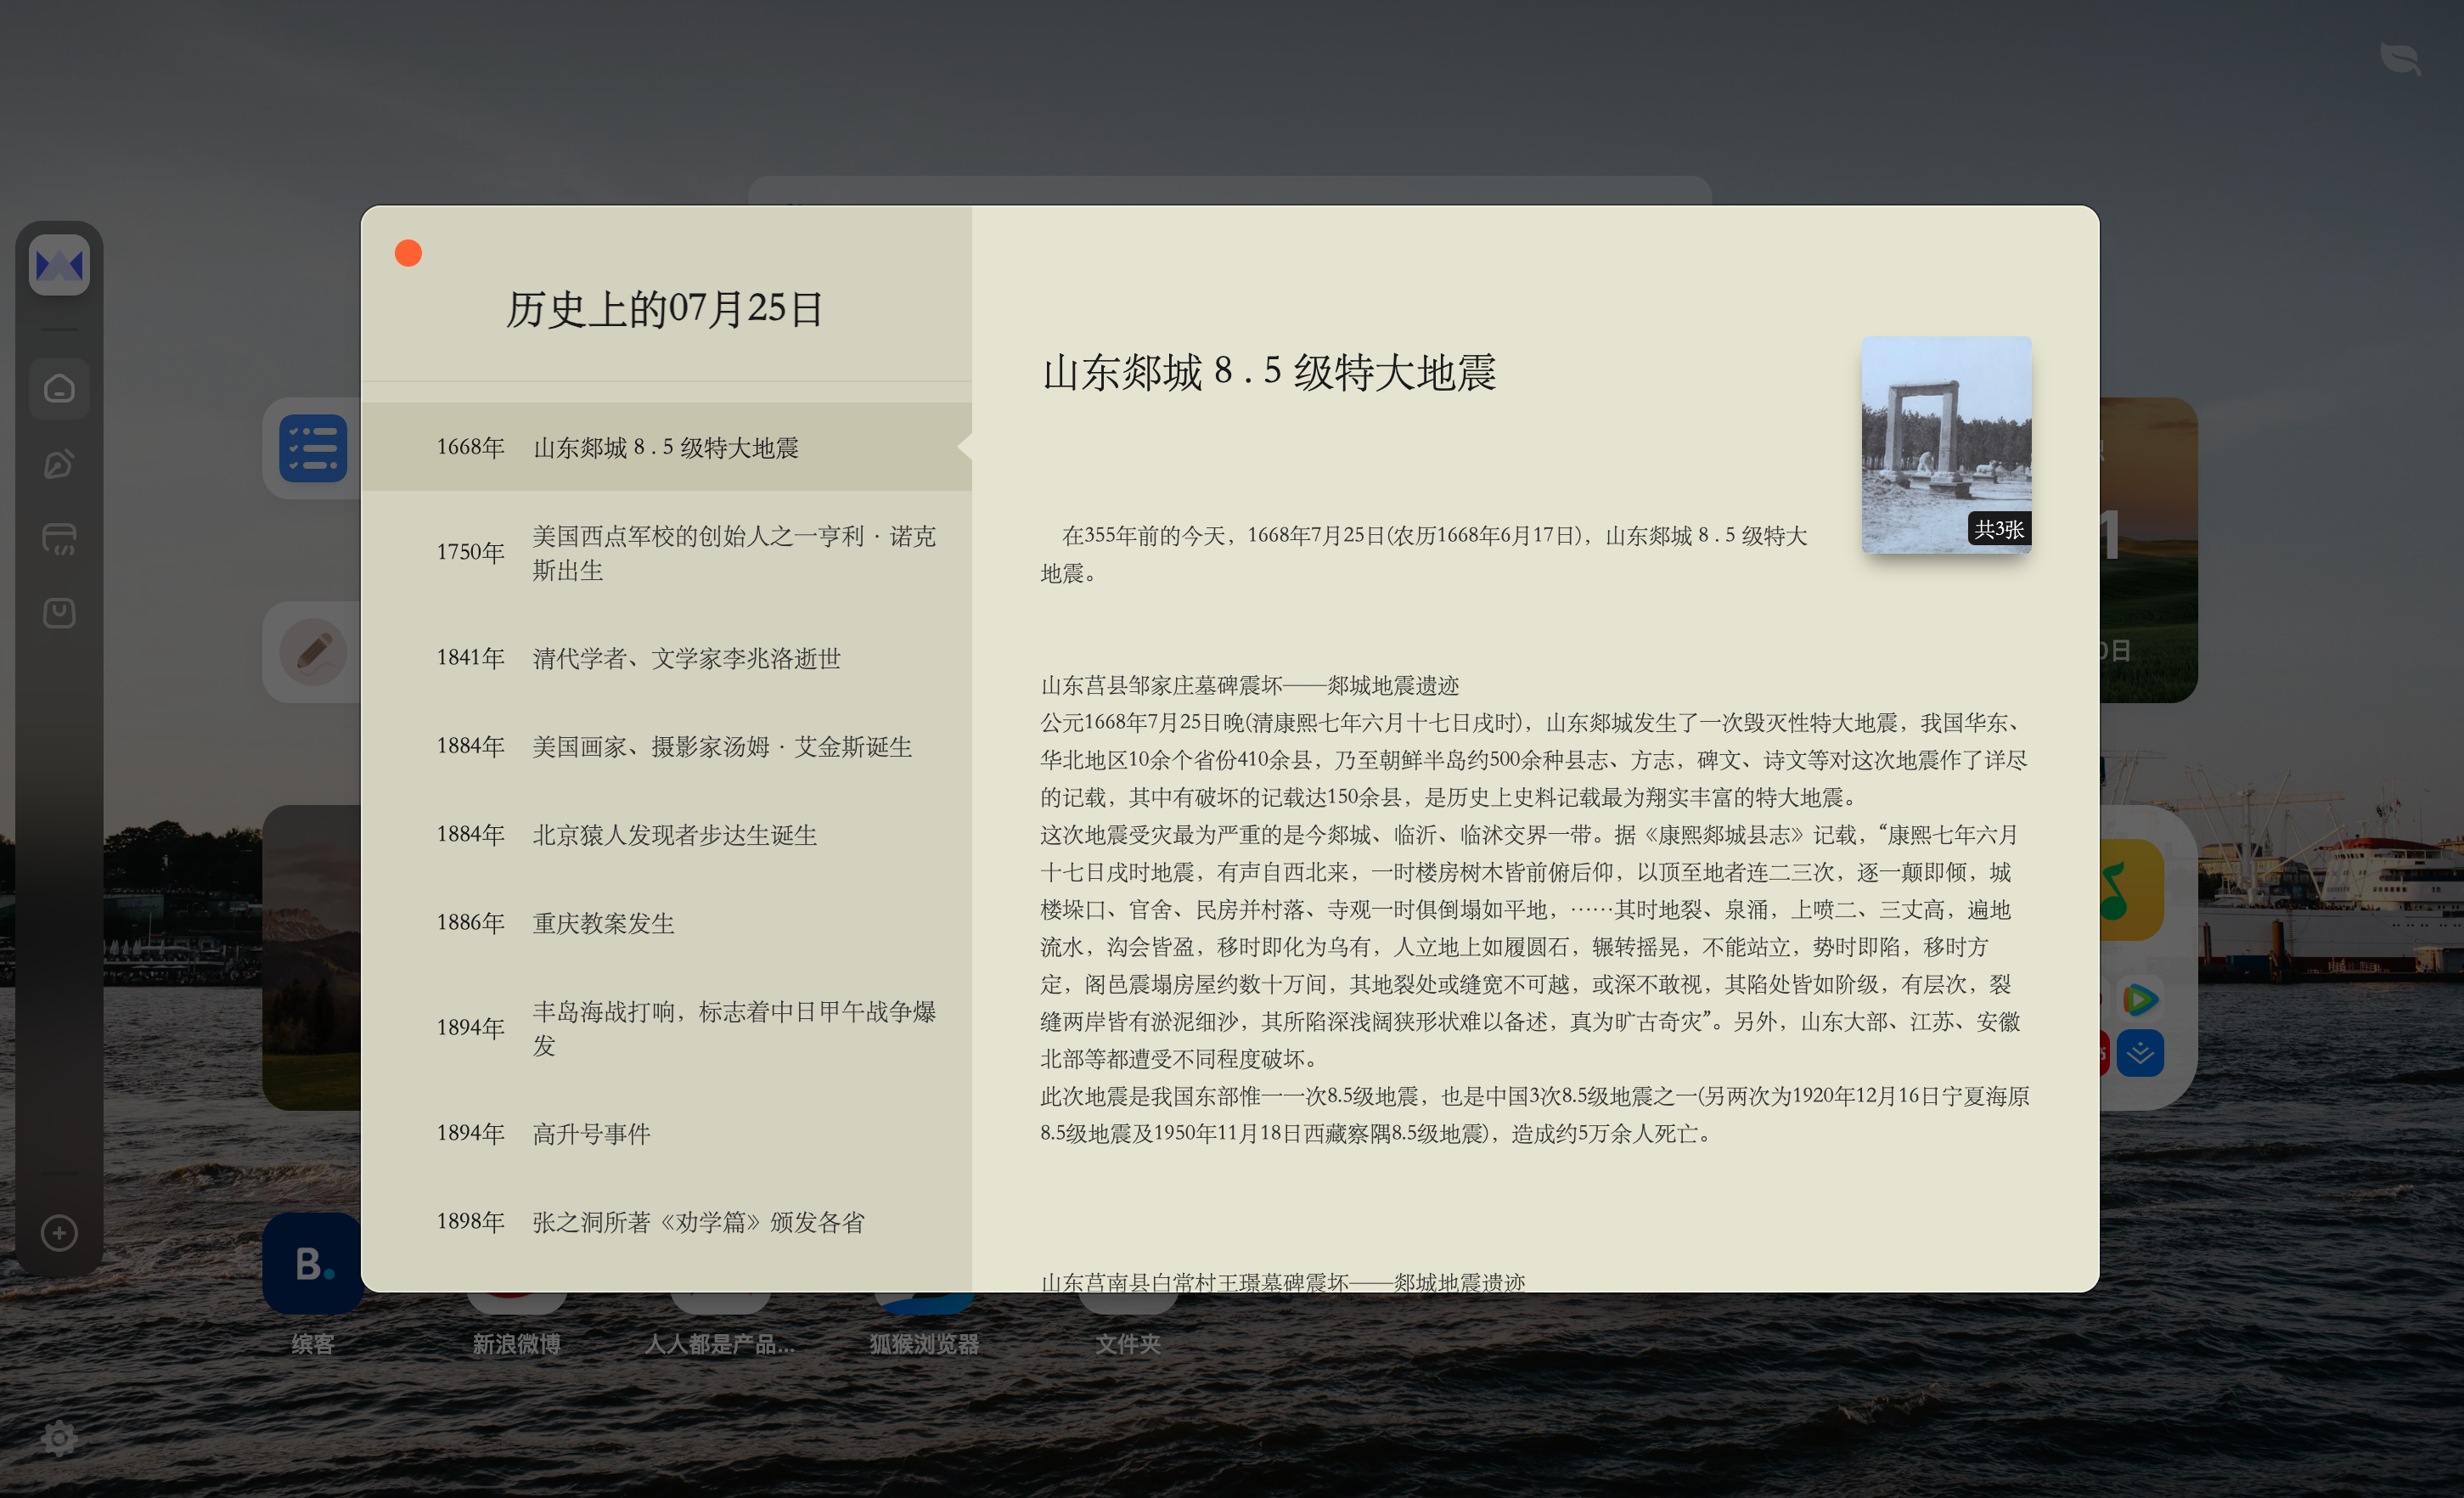Open earthquake photo thumbnail labeled 共3张
Image resolution: width=2464 pixels, height=1498 pixels.
pyautogui.click(x=1945, y=445)
